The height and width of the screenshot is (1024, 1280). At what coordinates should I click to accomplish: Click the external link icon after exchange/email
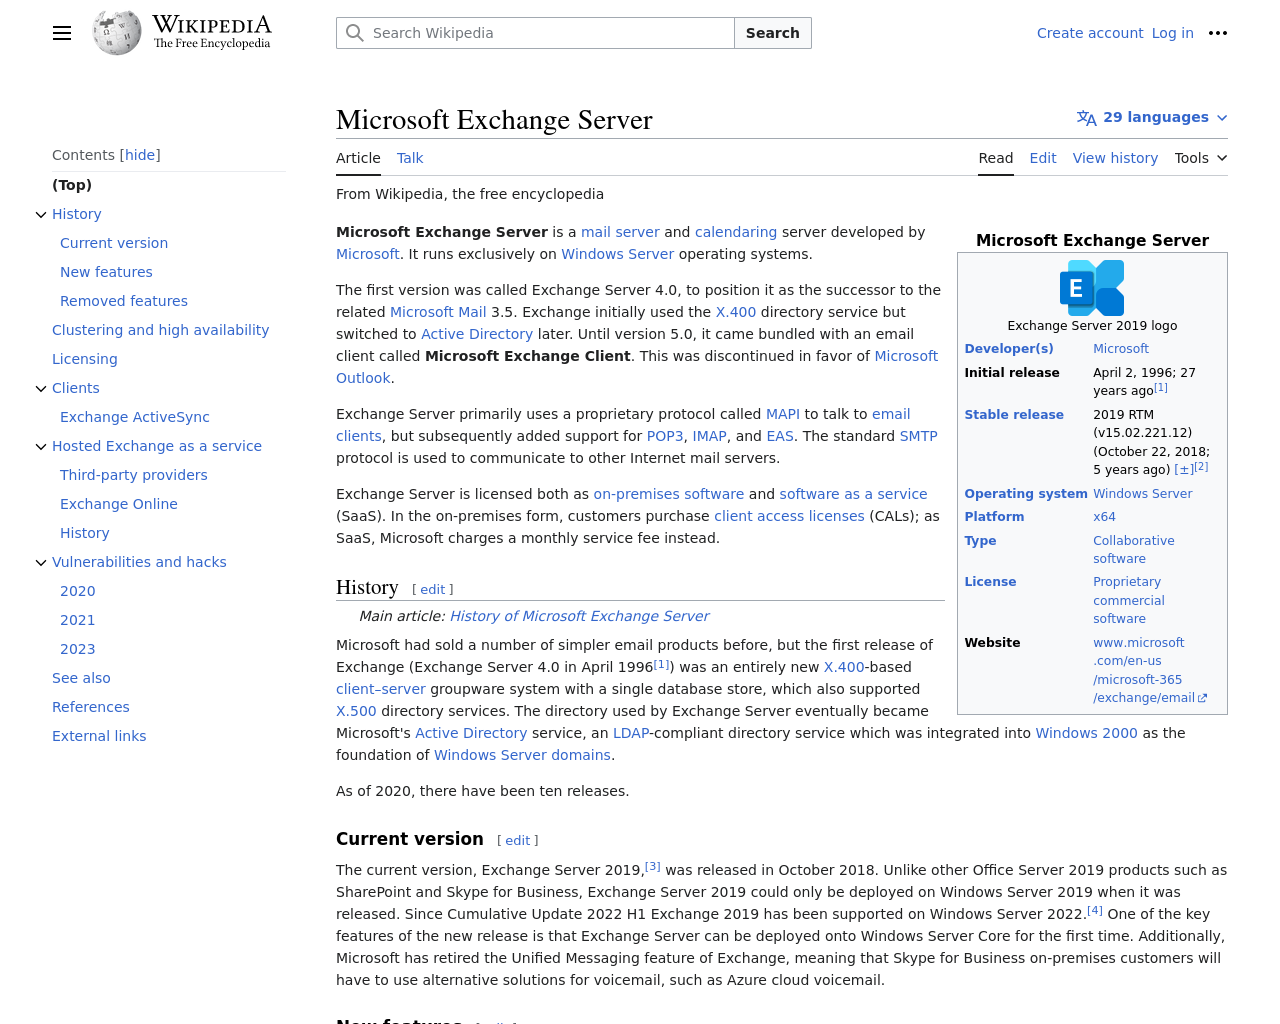[1202, 699]
